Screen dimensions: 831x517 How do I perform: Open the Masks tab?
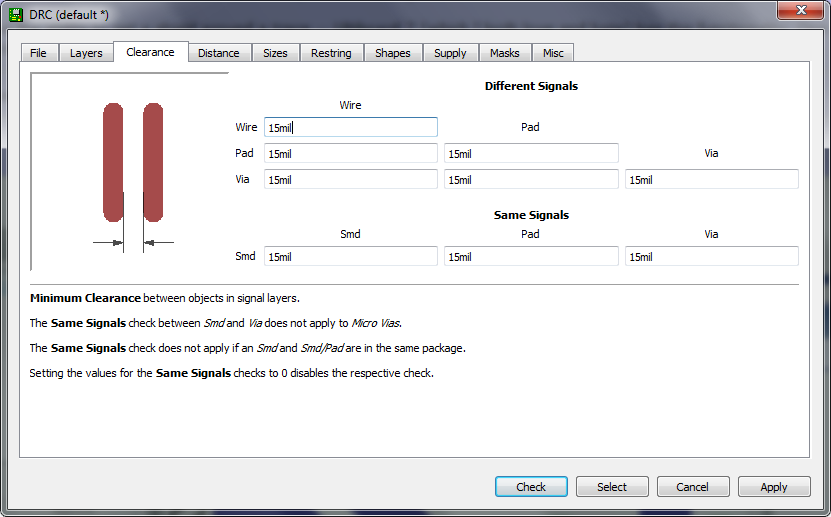coord(505,53)
